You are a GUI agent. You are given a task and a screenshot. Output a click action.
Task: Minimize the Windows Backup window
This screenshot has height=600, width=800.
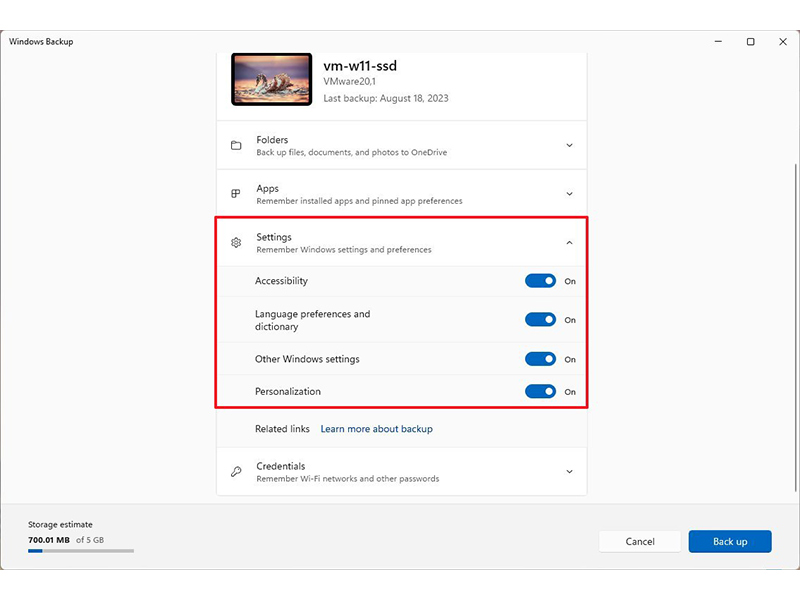pos(718,42)
